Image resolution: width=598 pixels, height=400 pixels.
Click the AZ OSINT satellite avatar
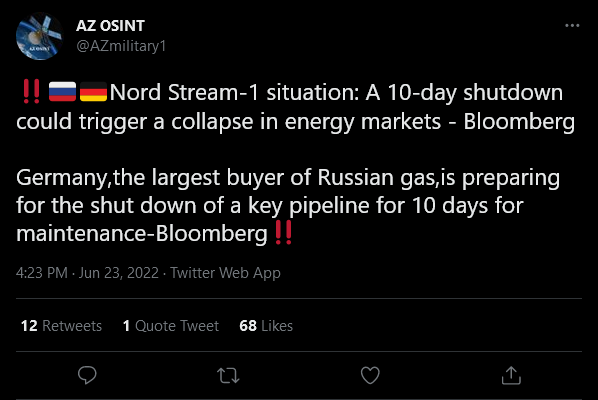pos(40,36)
